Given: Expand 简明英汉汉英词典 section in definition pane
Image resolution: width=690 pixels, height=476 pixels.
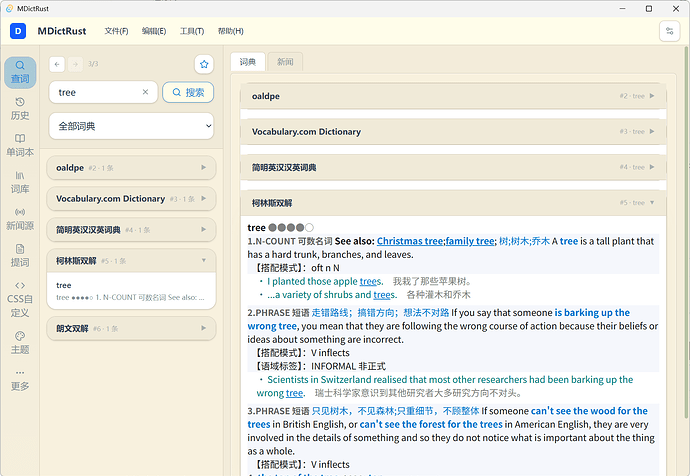Looking at the screenshot, I should click(x=453, y=167).
